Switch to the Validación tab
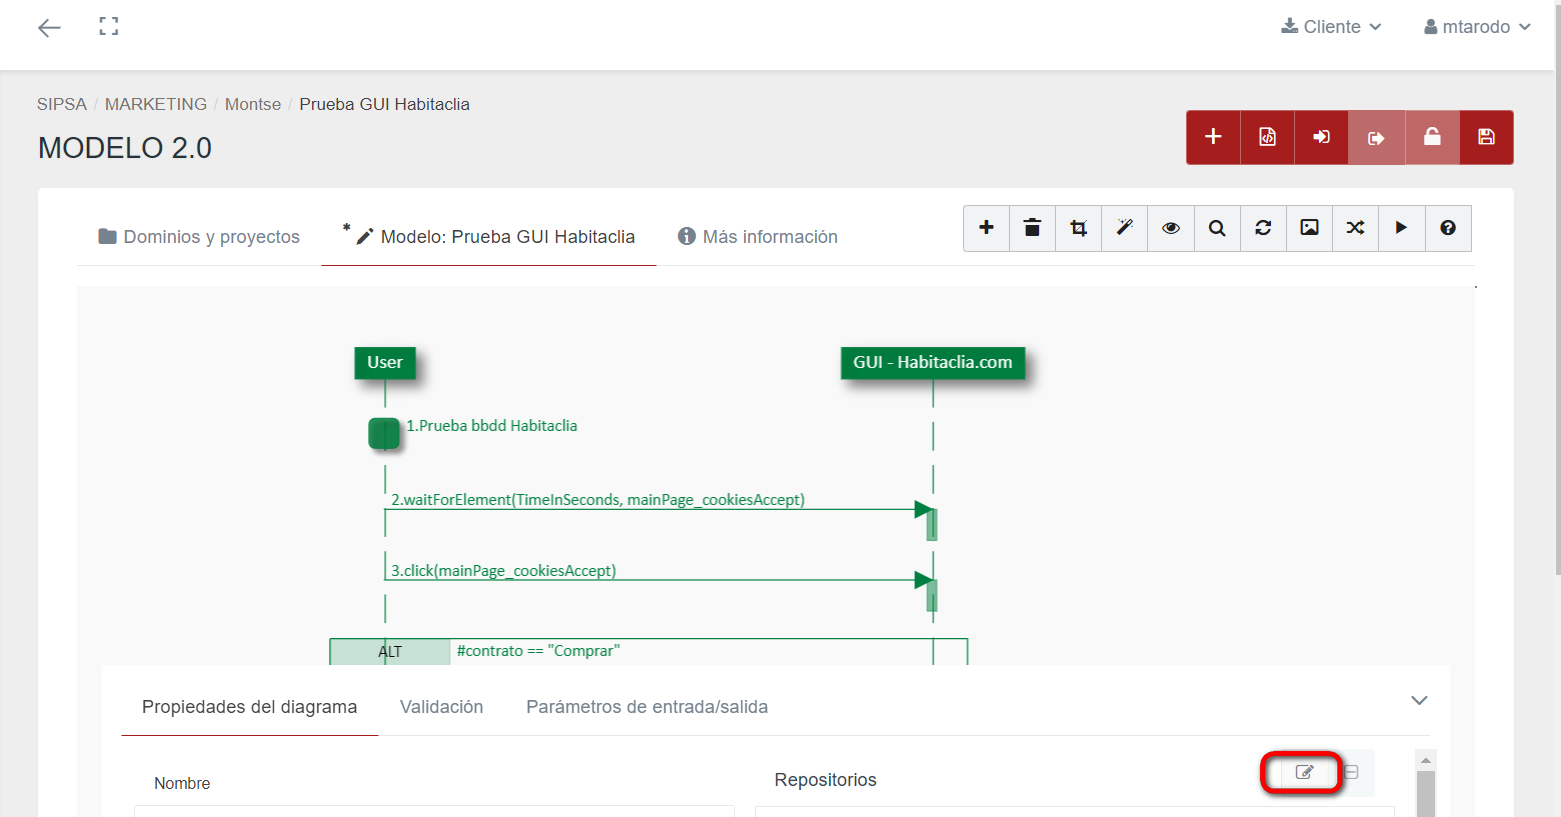 tap(441, 707)
